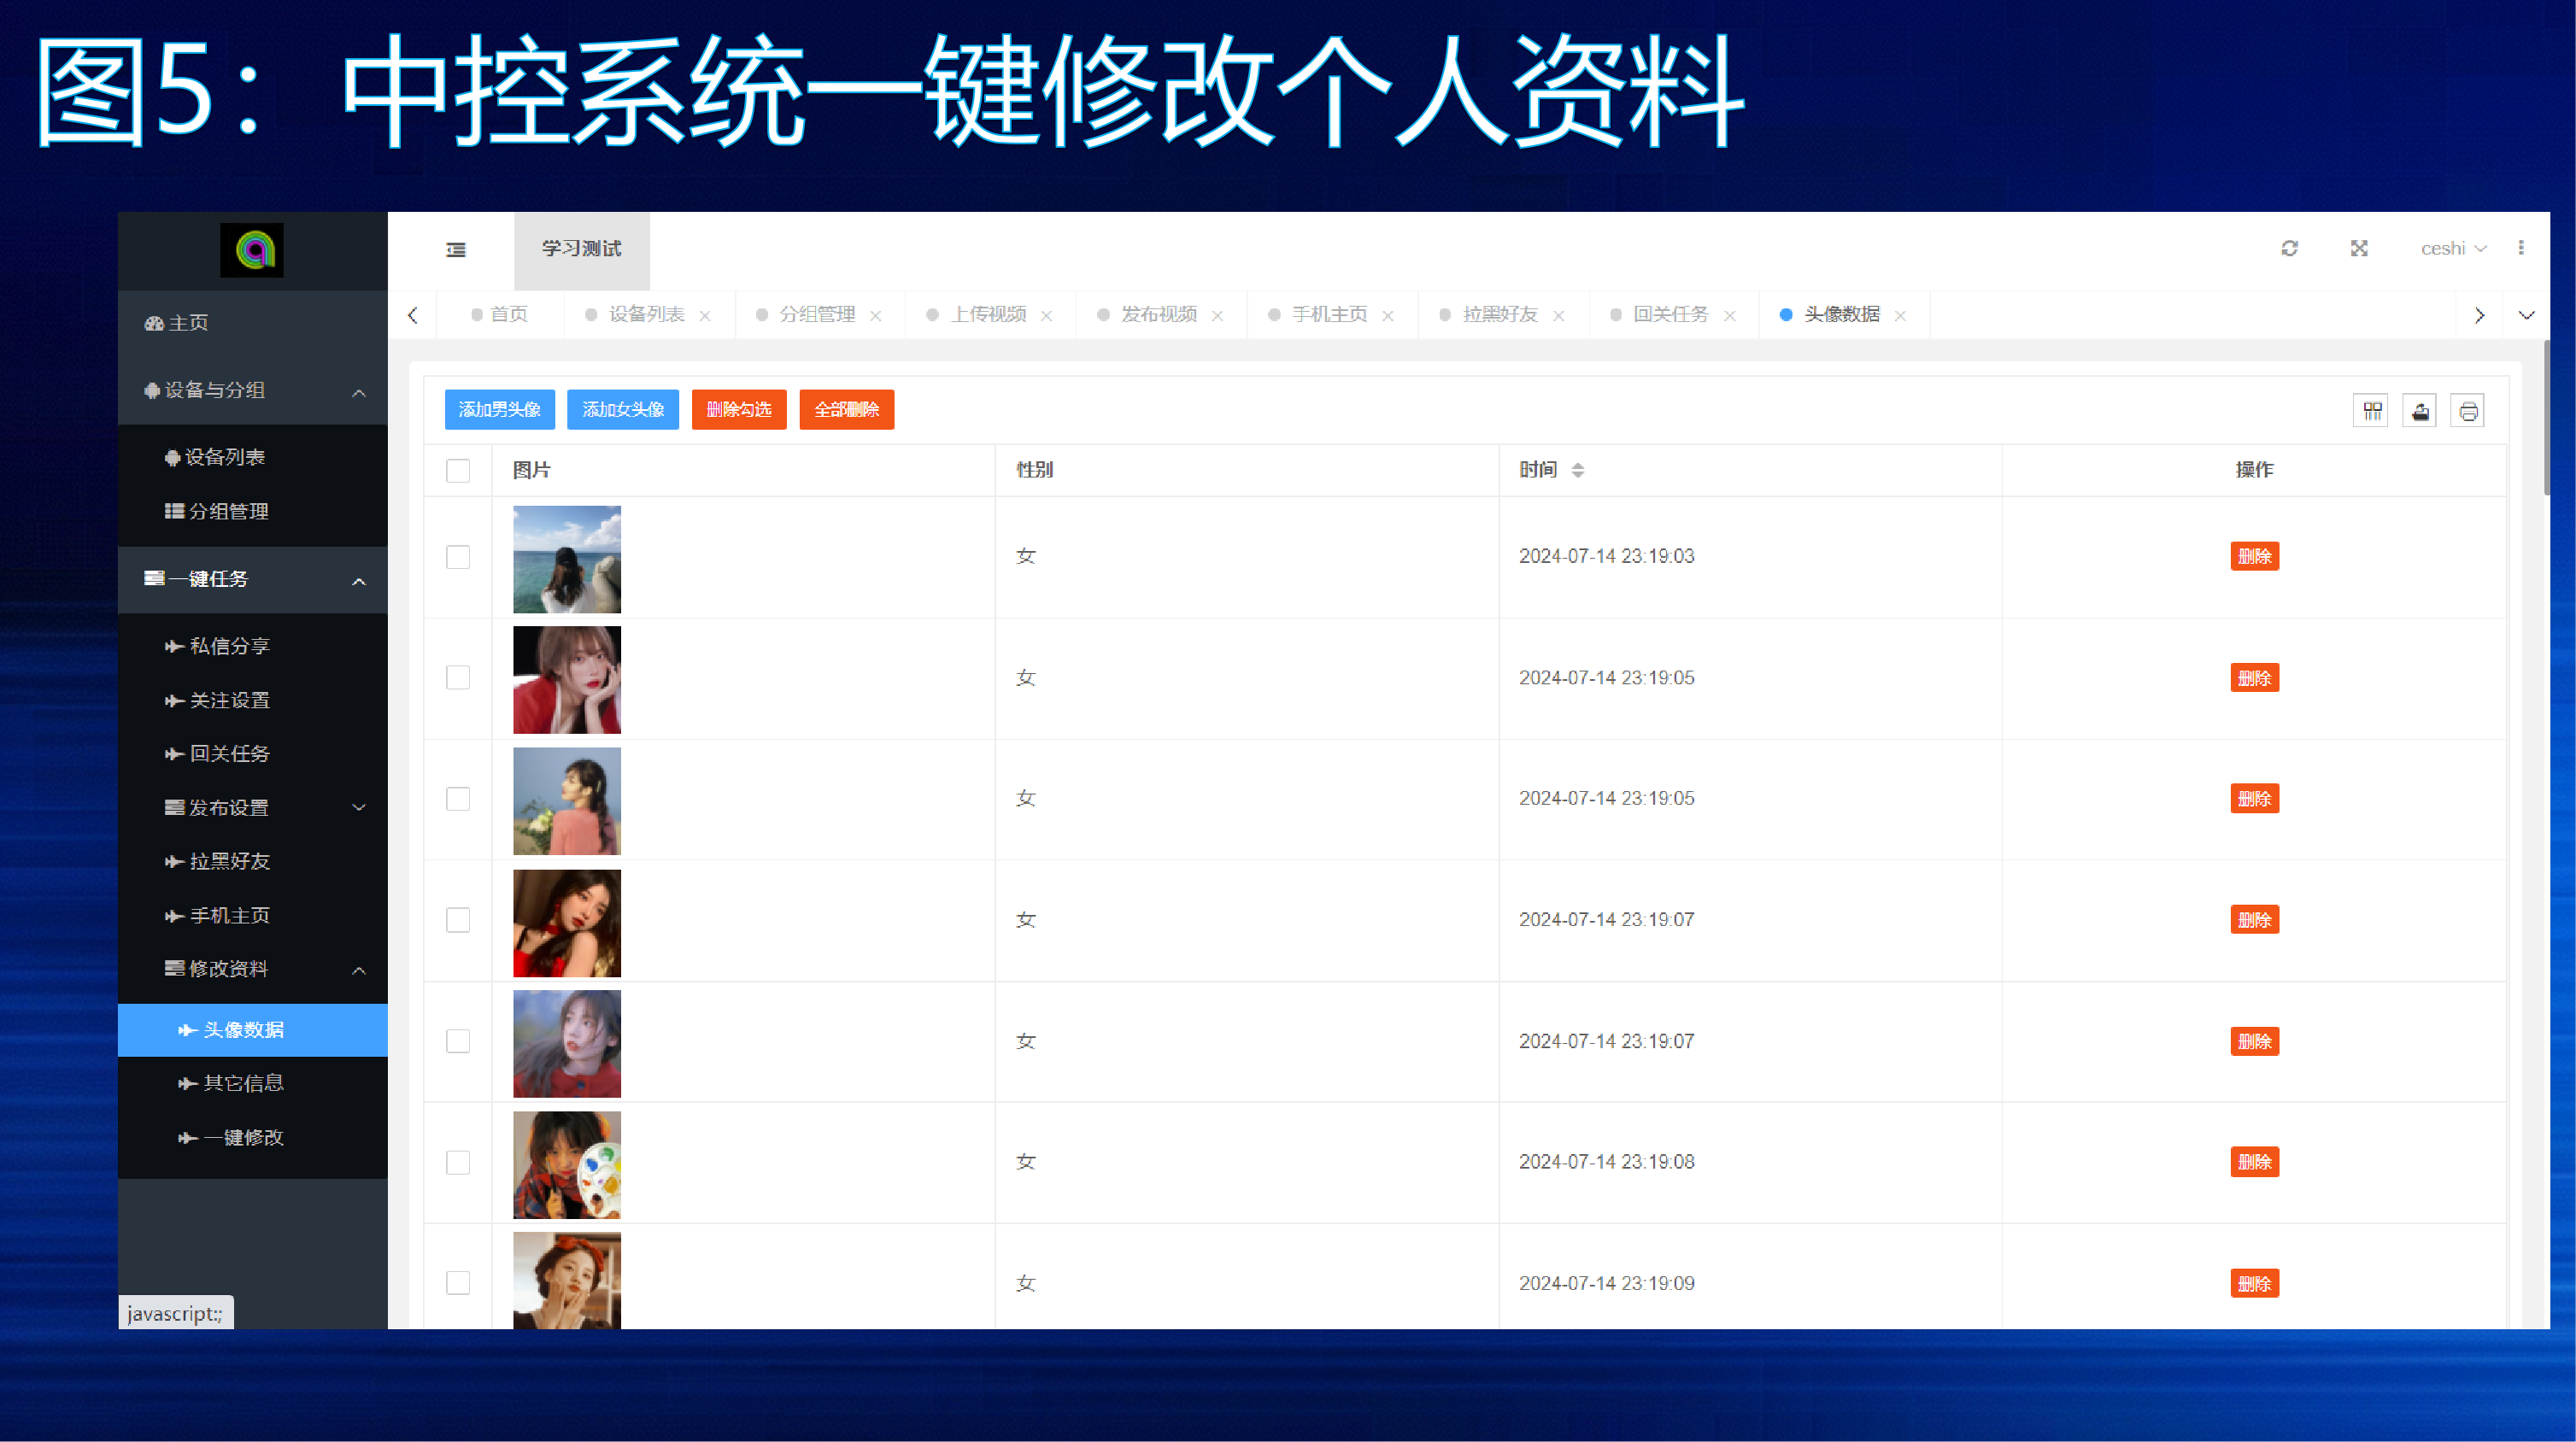Viewport: 2576px width, 1442px height.
Task: Click the 添加女头像 button
Action: (x=622, y=409)
